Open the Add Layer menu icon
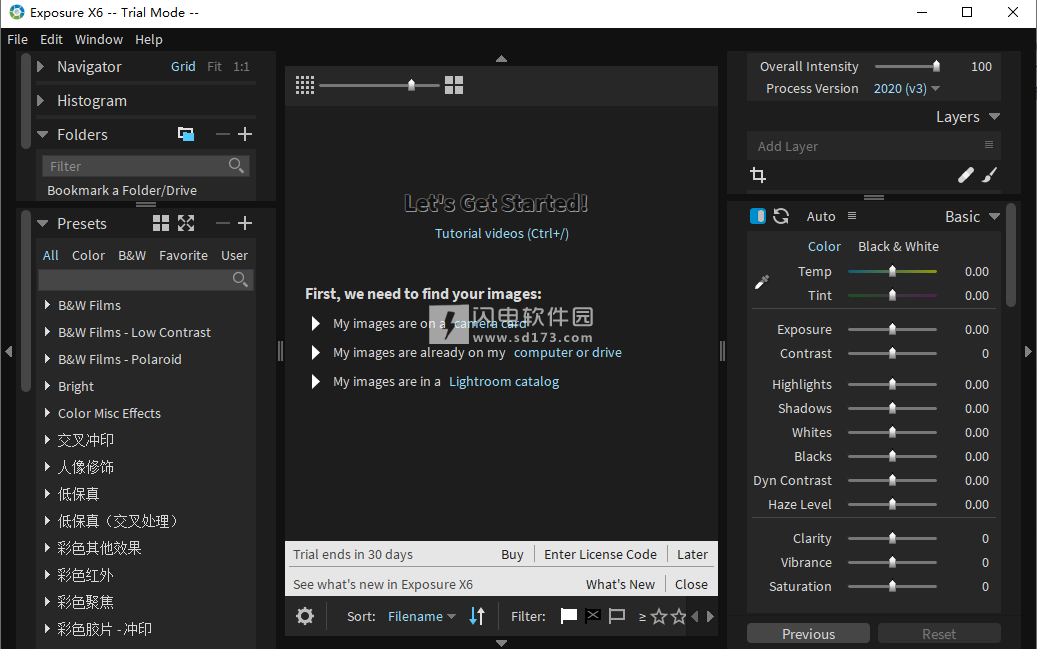Viewport: 1037px width, 649px height. [x=989, y=145]
